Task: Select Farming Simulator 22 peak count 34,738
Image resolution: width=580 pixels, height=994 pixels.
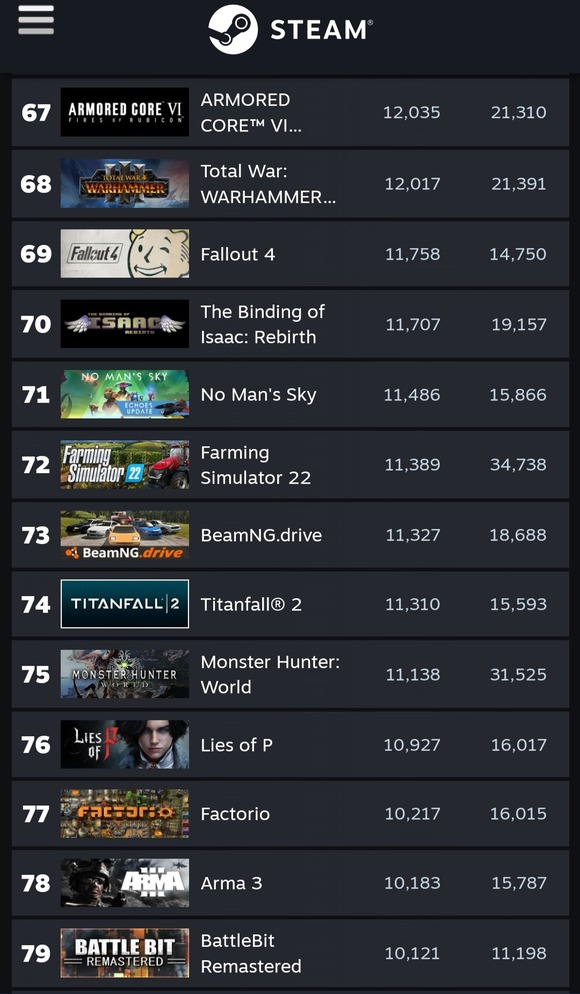Action: click(x=518, y=465)
